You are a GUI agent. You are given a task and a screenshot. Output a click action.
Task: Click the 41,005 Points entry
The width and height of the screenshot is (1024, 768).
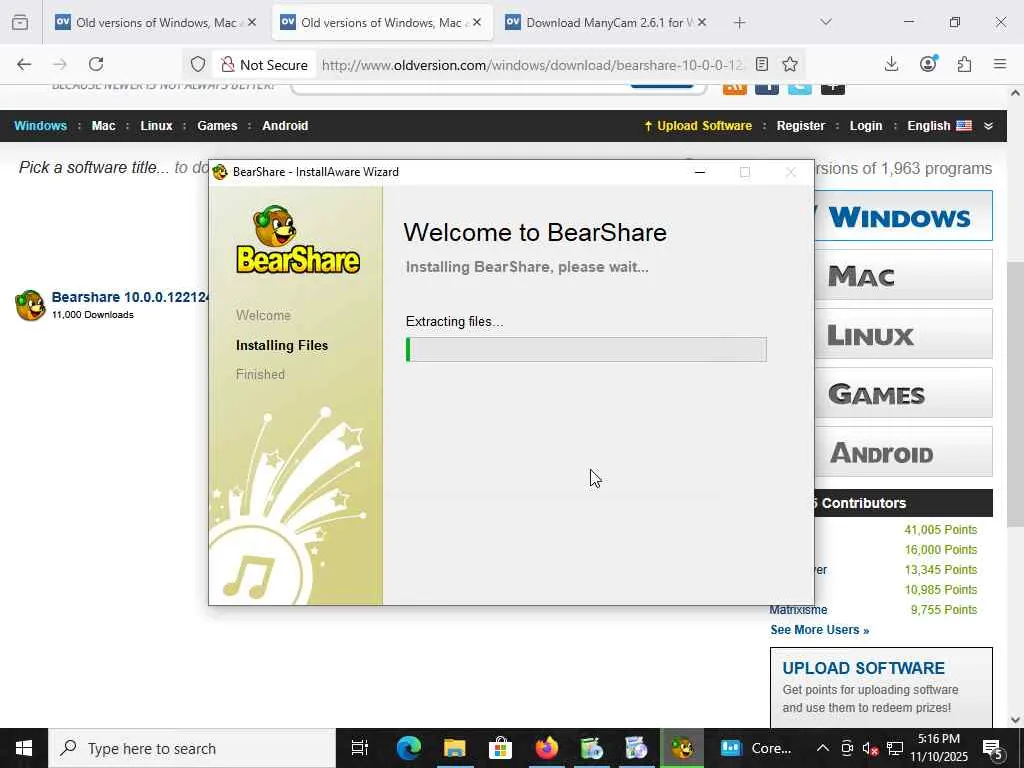pos(940,530)
